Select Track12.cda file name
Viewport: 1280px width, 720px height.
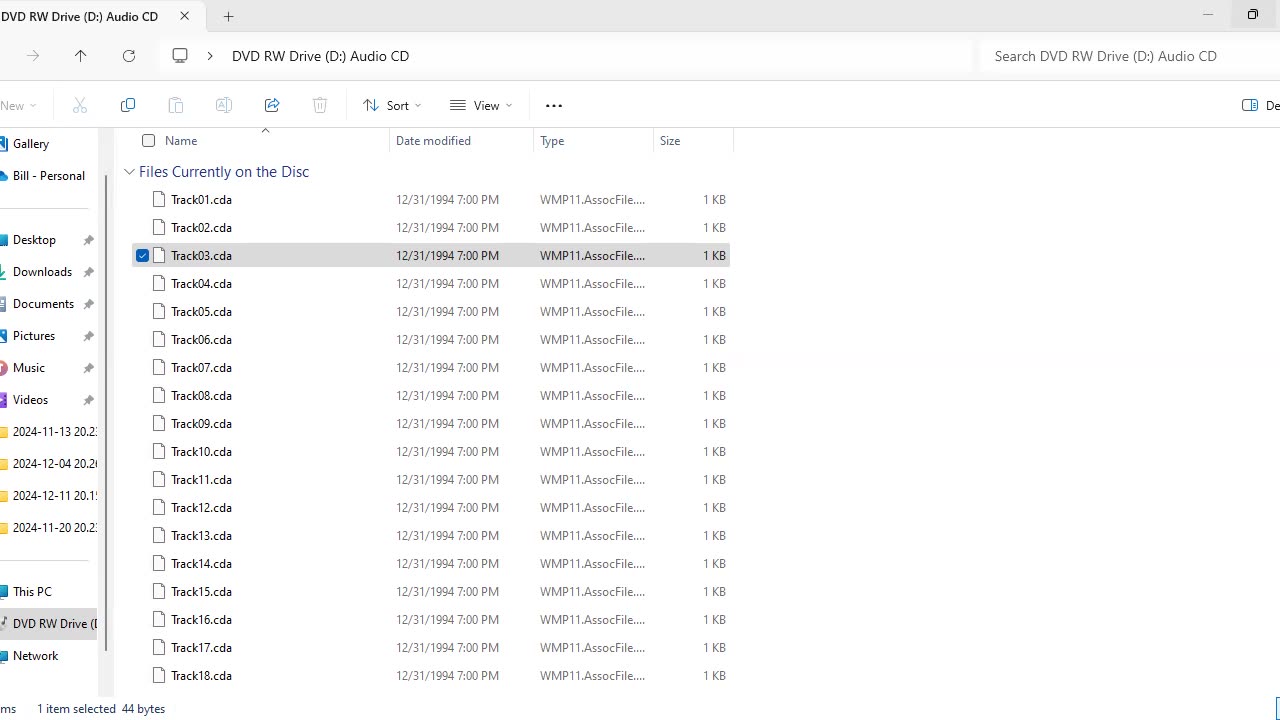tap(201, 508)
